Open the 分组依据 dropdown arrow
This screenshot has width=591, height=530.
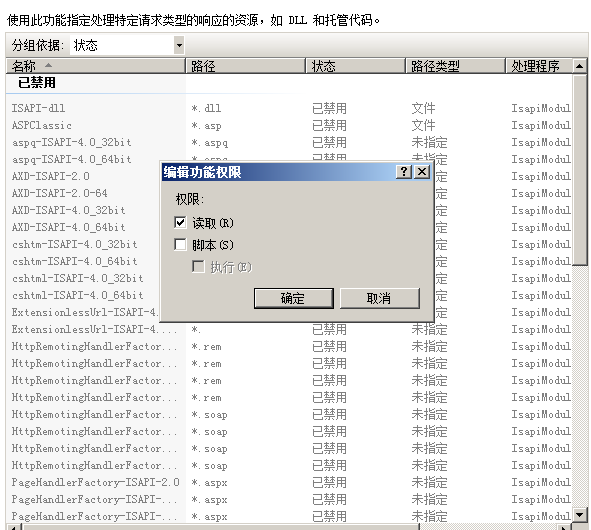[x=179, y=46]
